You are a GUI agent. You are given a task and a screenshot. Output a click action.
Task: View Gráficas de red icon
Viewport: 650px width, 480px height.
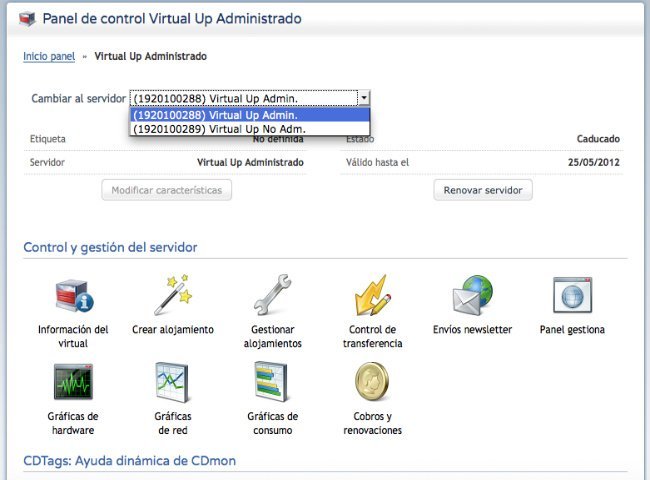coord(172,382)
